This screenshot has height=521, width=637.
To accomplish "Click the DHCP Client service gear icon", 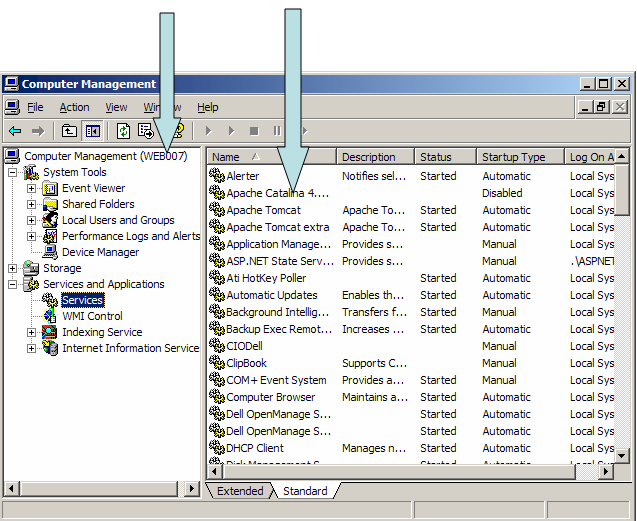I will click(x=217, y=447).
